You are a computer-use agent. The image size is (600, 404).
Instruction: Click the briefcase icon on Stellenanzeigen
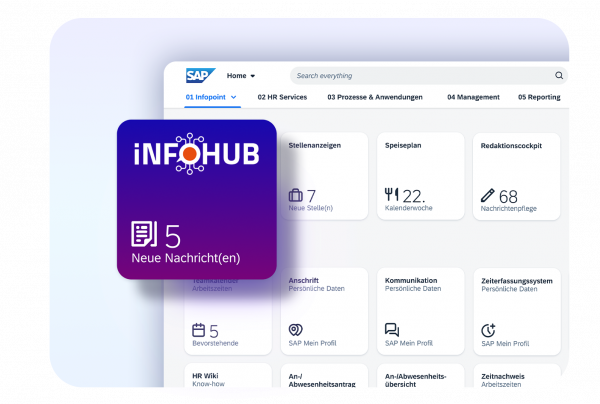pos(295,195)
